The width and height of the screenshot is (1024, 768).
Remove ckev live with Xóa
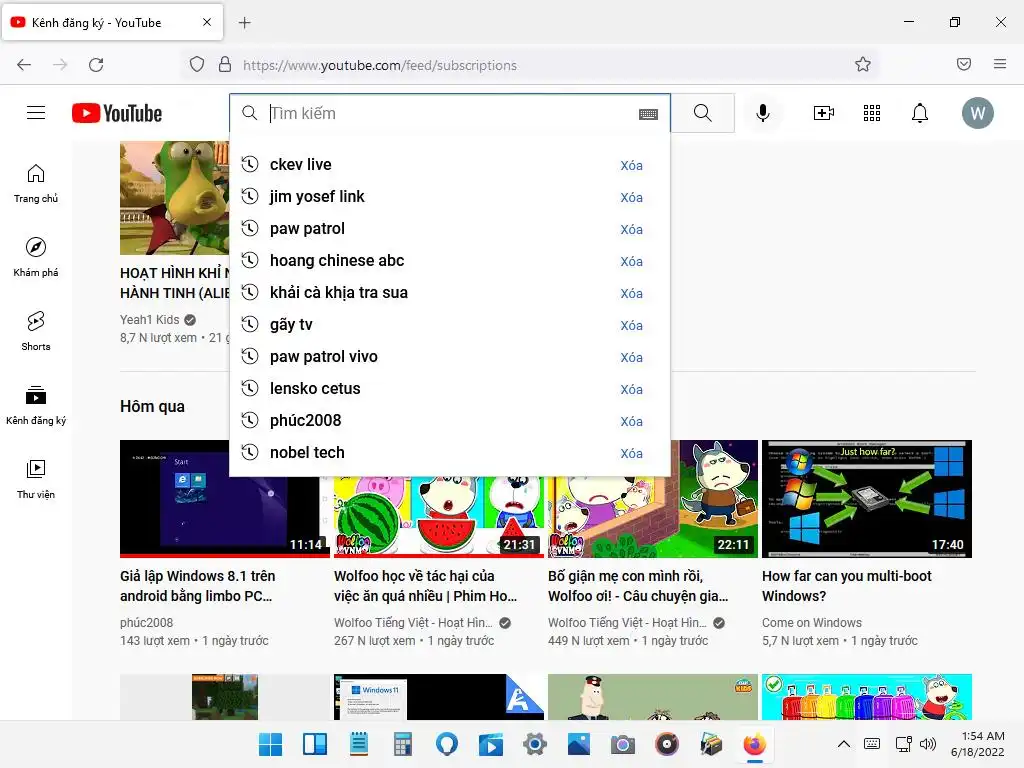pos(632,165)
